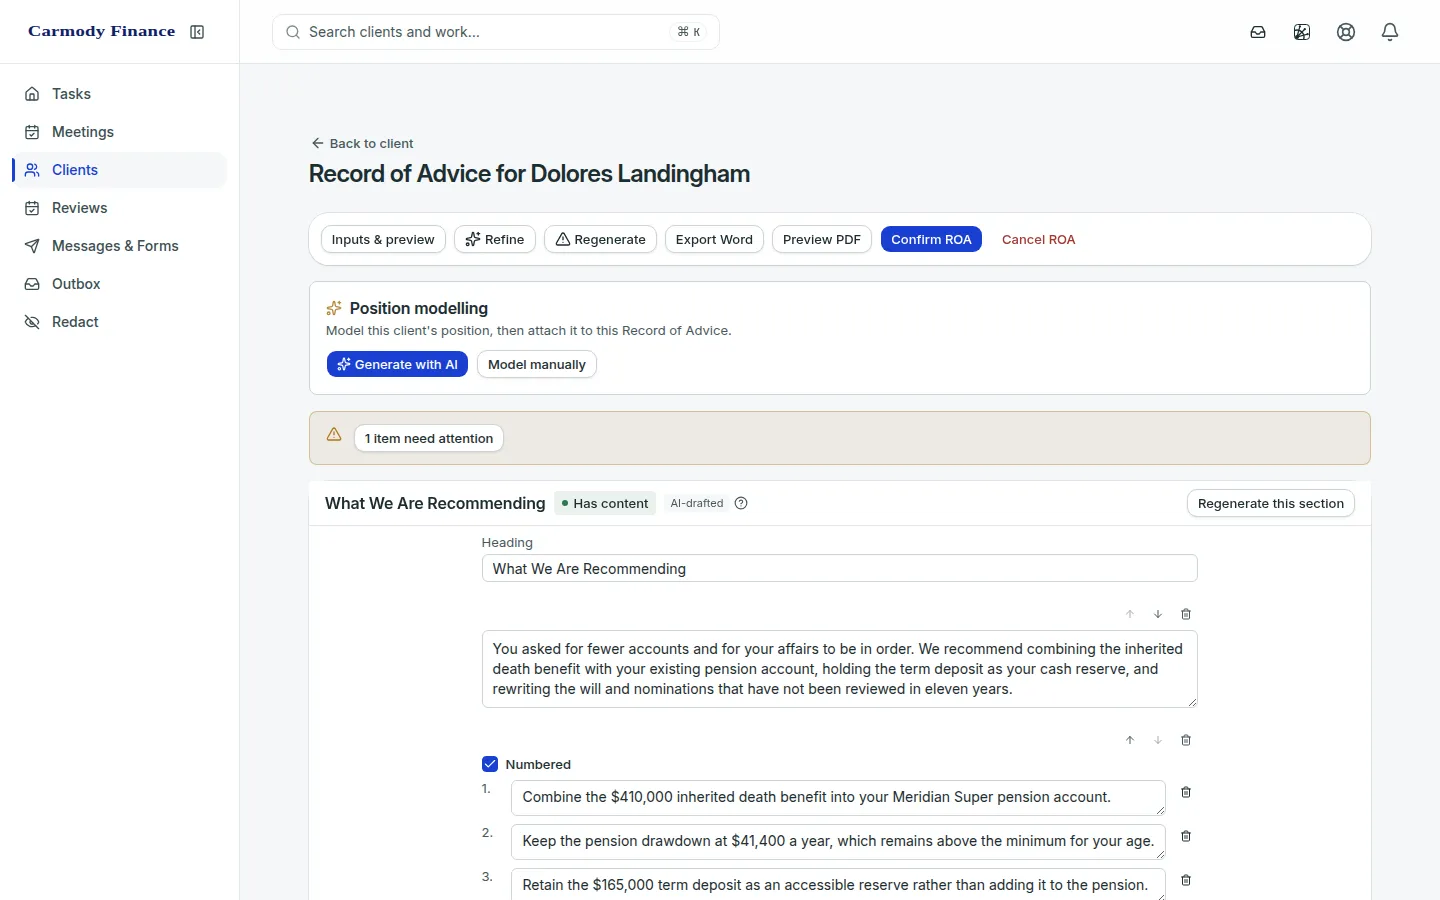
Task: Go to Tasks in the sidebar
Action: coord(120,94)
